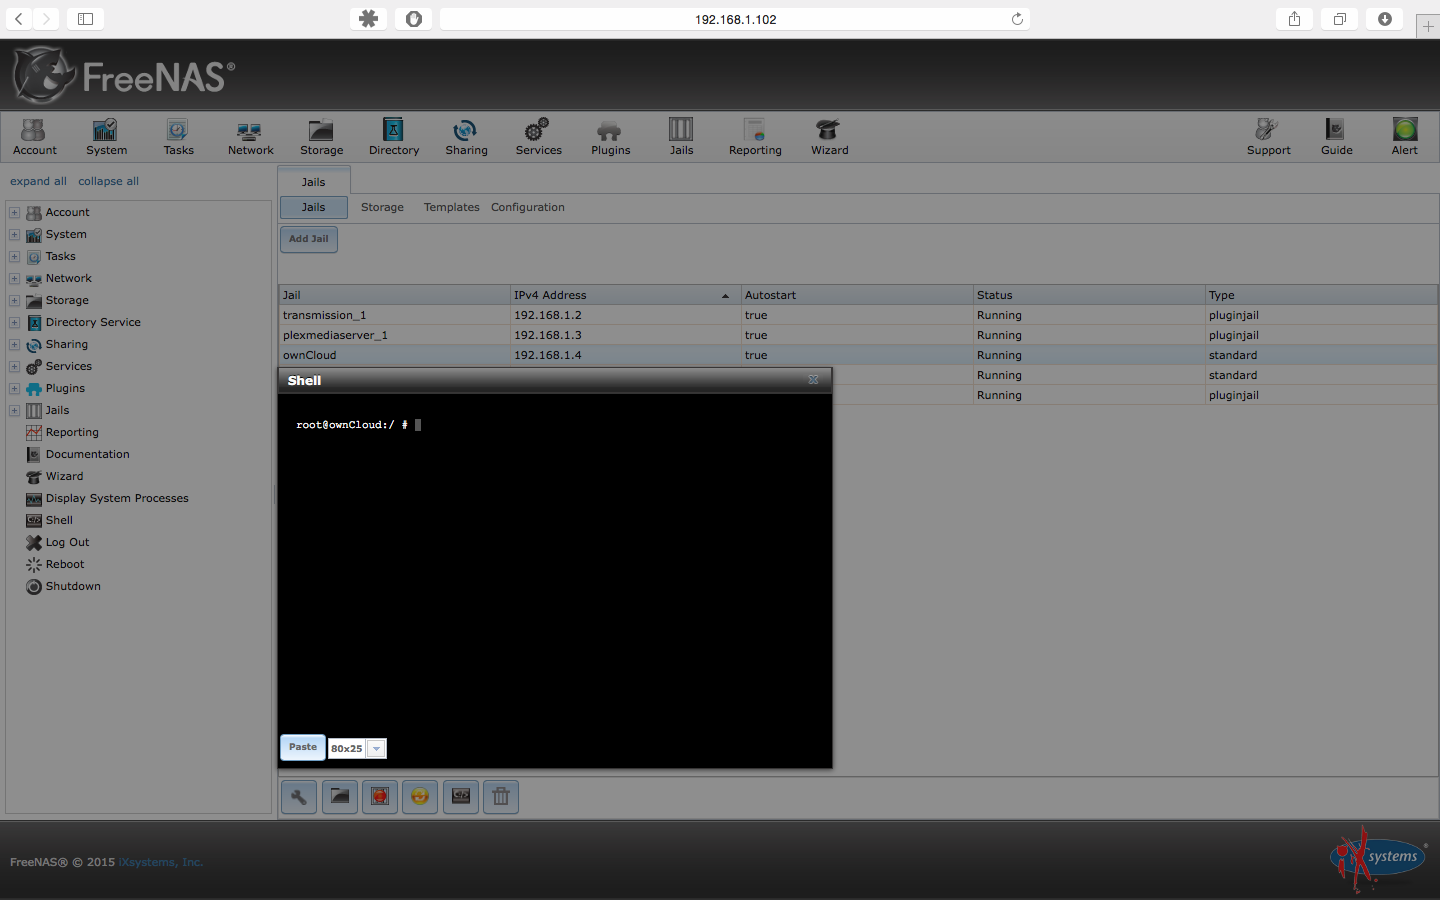Expand the Account tree node
The width and height of the screenshot is (1440, 900).
pos(14,212)
